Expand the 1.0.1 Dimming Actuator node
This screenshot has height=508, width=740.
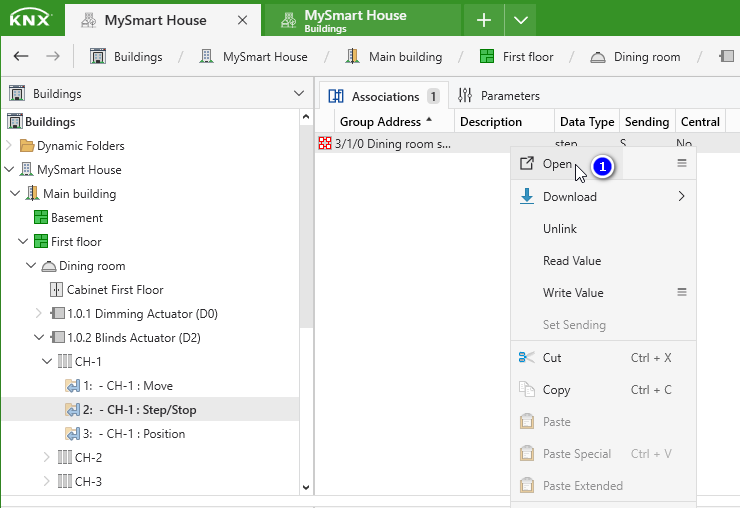point(39,313)
